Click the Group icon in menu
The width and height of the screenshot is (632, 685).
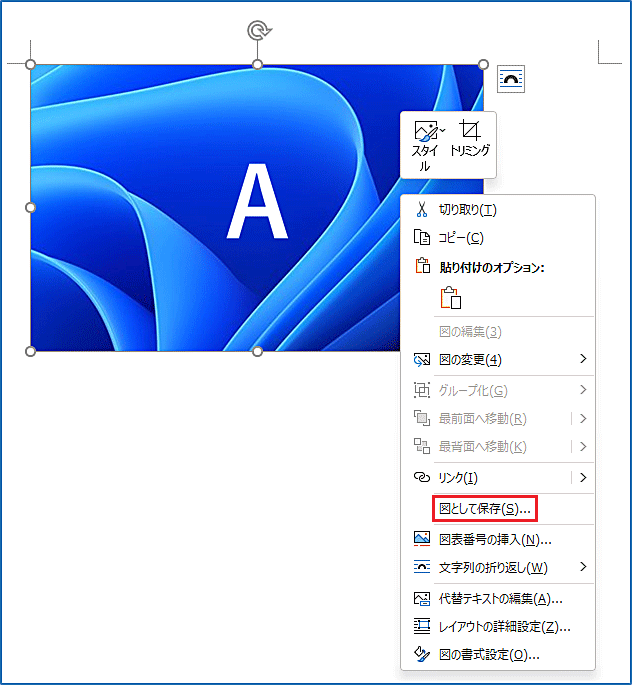[421, 390]
